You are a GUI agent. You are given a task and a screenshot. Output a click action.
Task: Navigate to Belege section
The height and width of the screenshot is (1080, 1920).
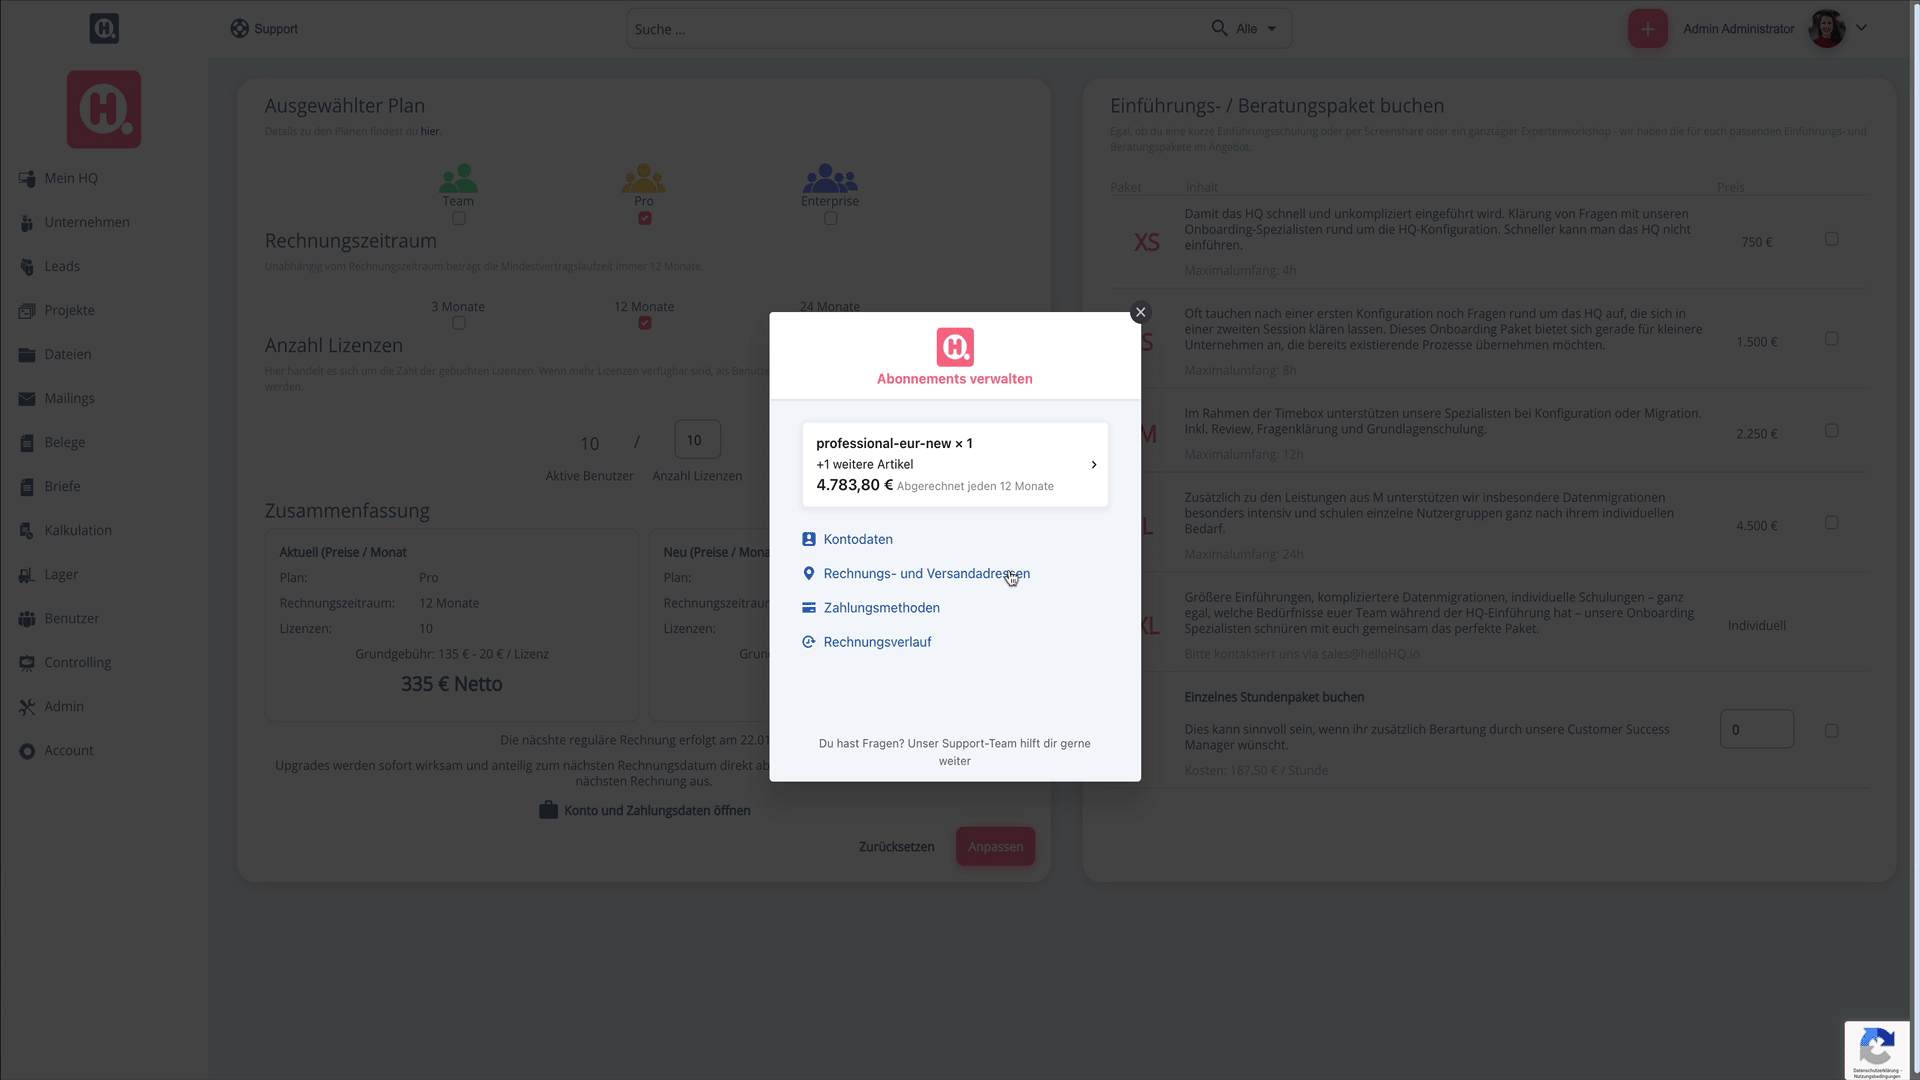[67, 442]
